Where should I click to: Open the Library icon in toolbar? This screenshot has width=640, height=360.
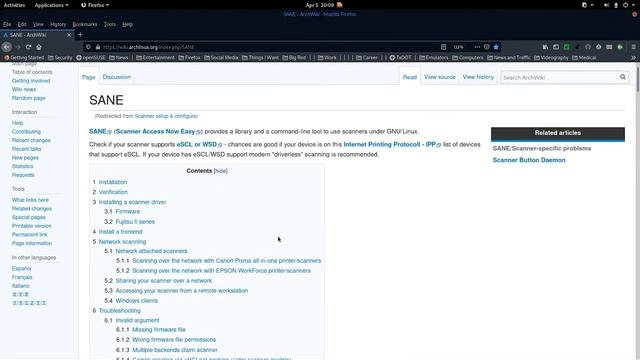pyautogui.click(x=545, y=47)
